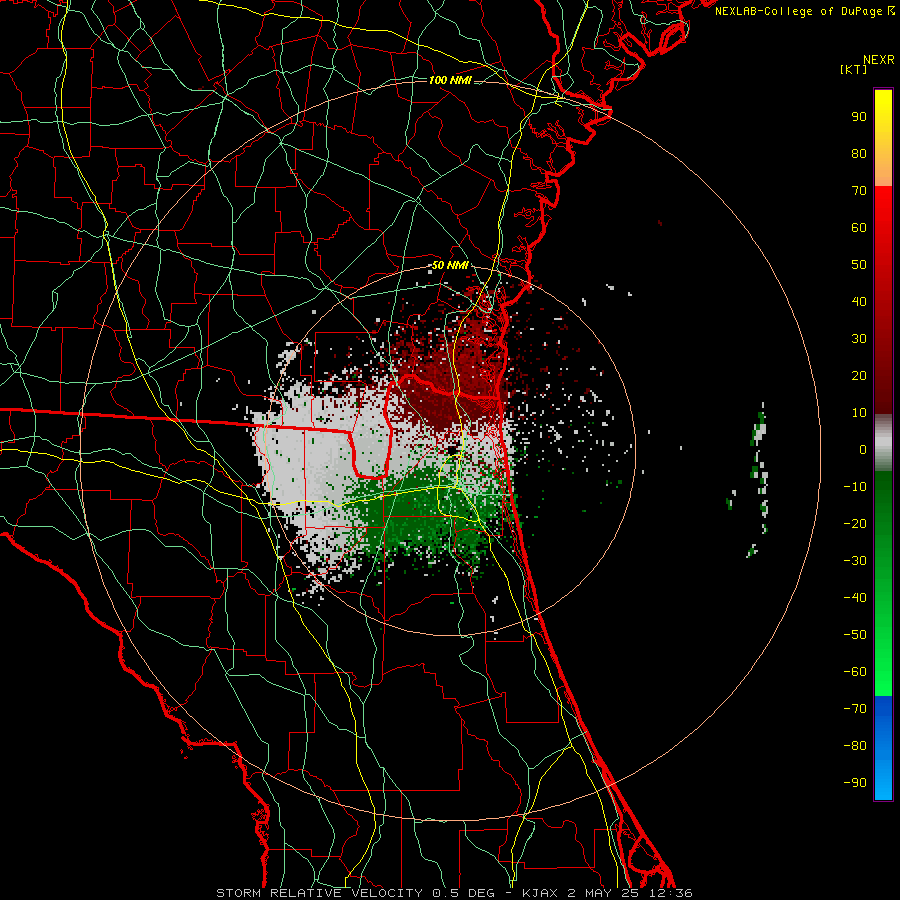Pick the 40 scale label
The width and height of the screenshot is (900, 900).
[x=859, y=301]
